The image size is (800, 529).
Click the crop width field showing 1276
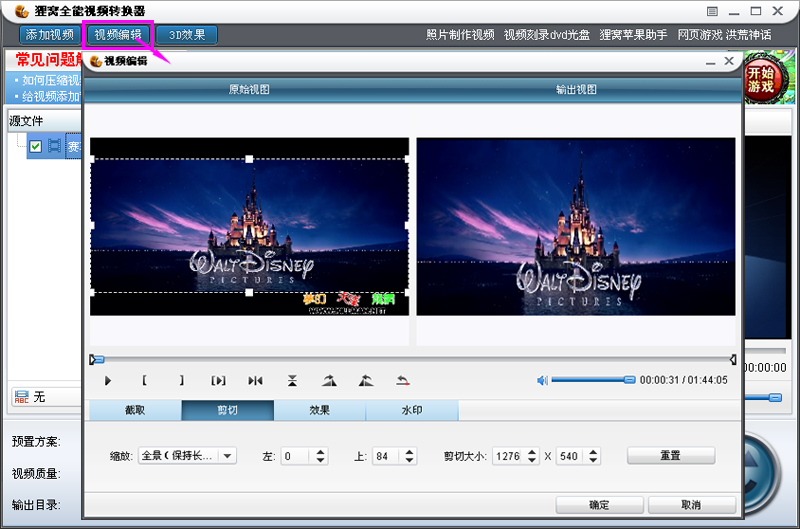pyautogui.click(x=509, y=456)
